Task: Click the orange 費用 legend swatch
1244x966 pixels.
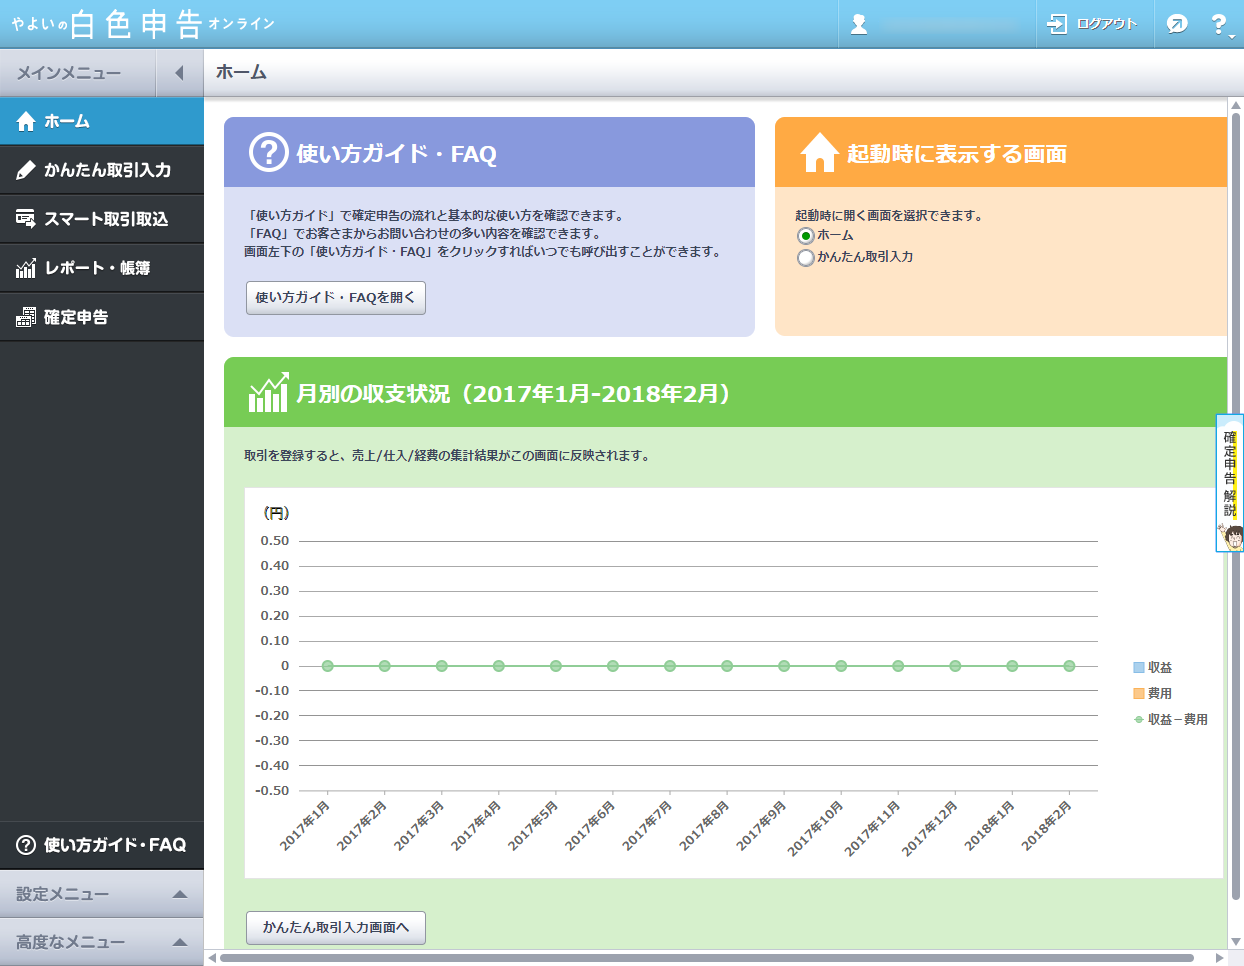Action: pyautogui.click(x=1138, y=693)
